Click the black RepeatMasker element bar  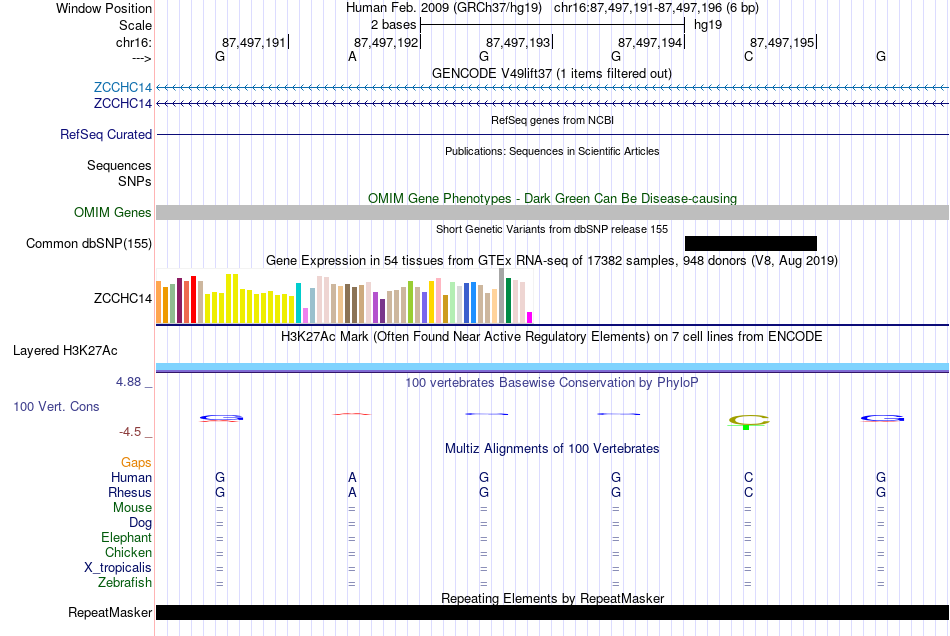552,612
